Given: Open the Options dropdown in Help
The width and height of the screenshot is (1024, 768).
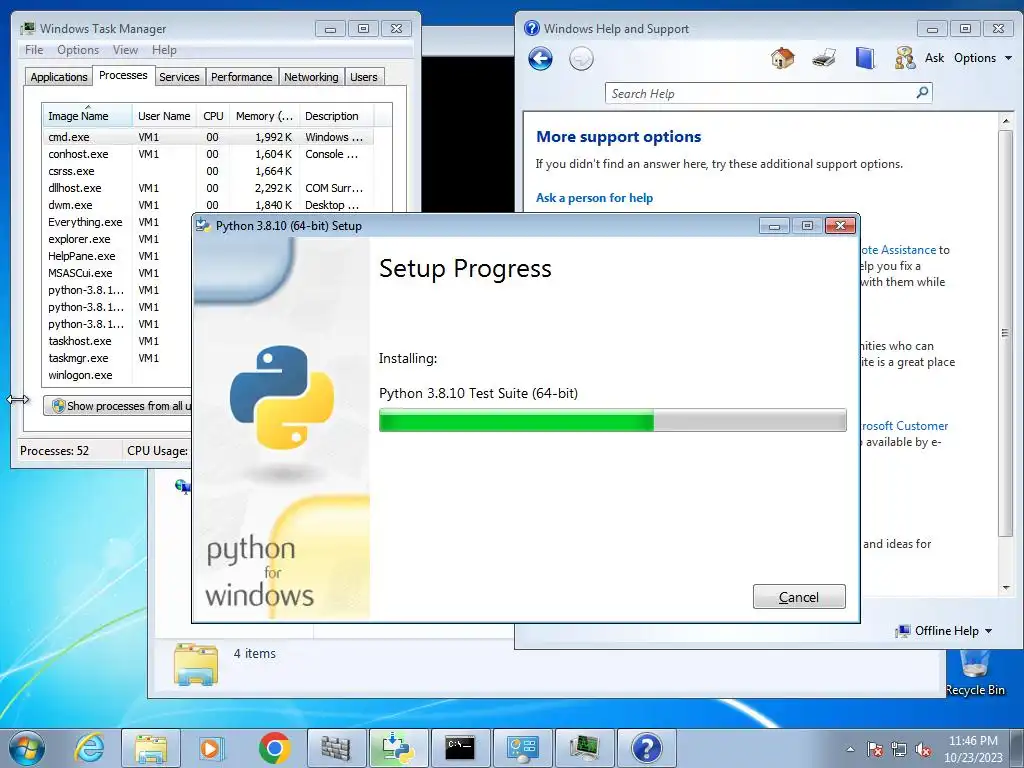Looking at the screenshot, I should 983,57.
